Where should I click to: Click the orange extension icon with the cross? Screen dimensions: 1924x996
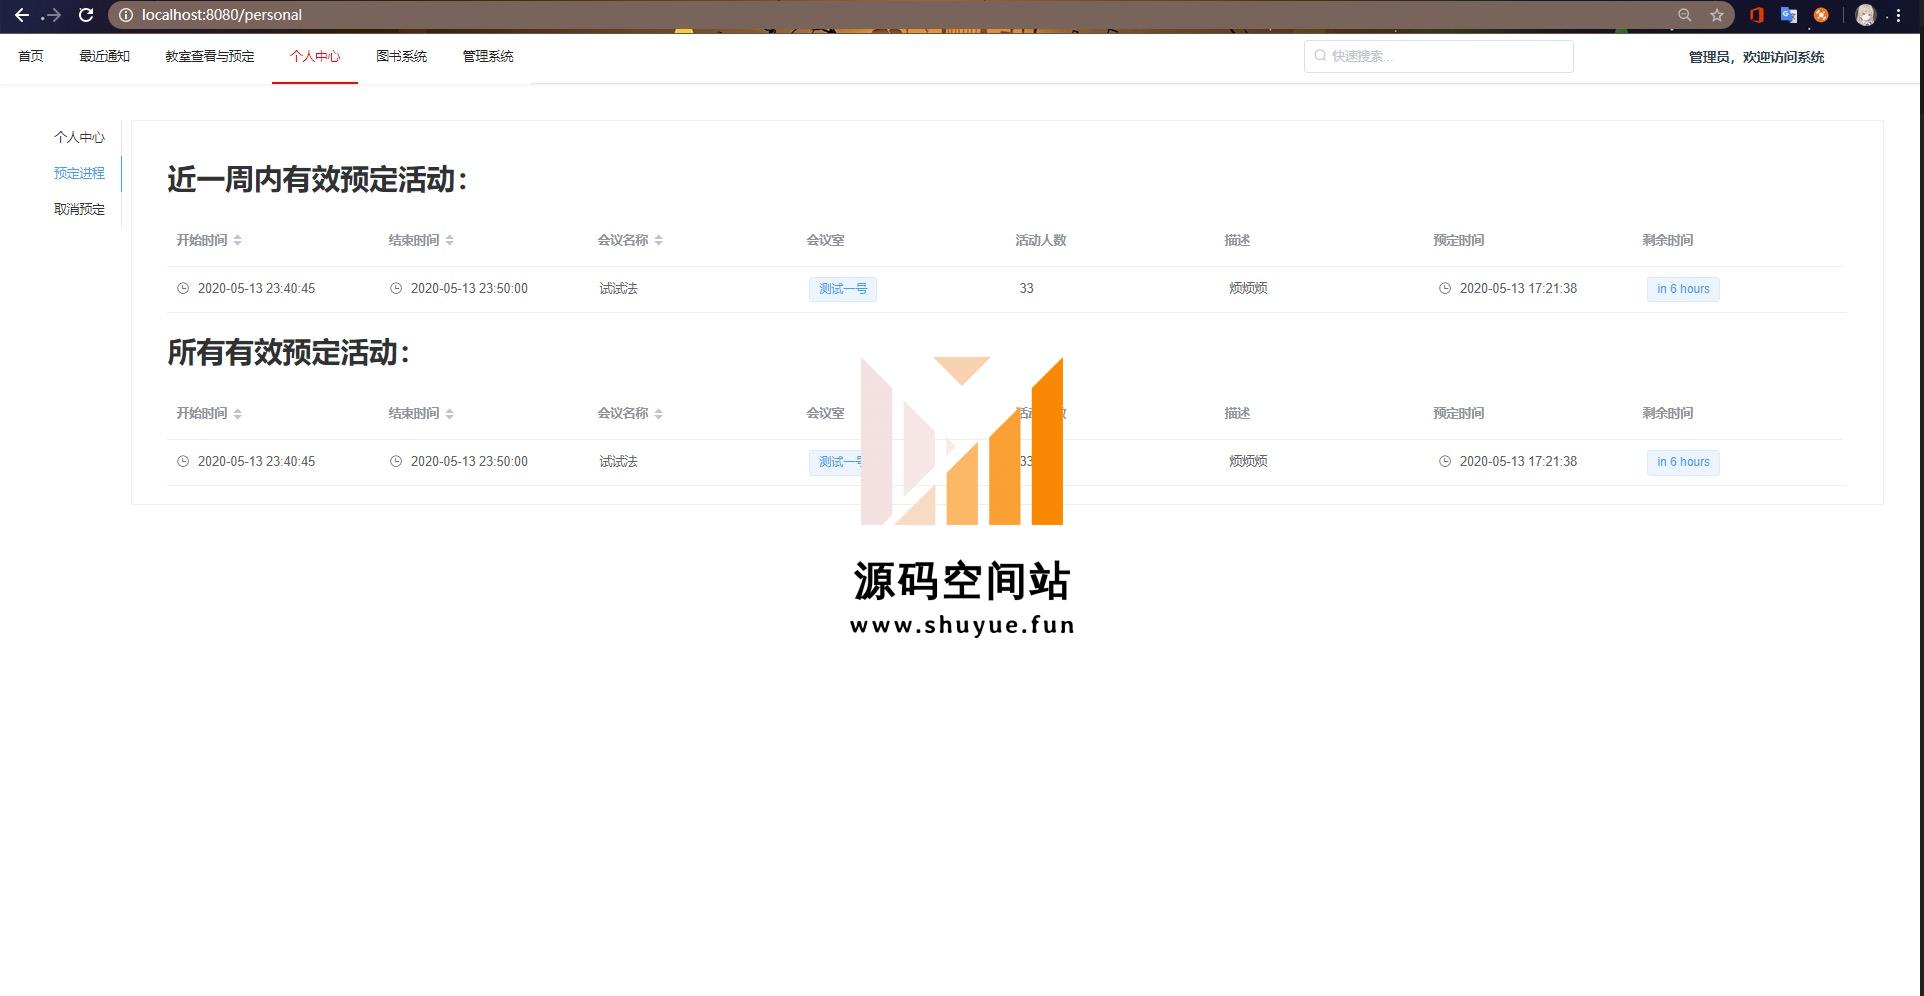(x=1821, y=15)
